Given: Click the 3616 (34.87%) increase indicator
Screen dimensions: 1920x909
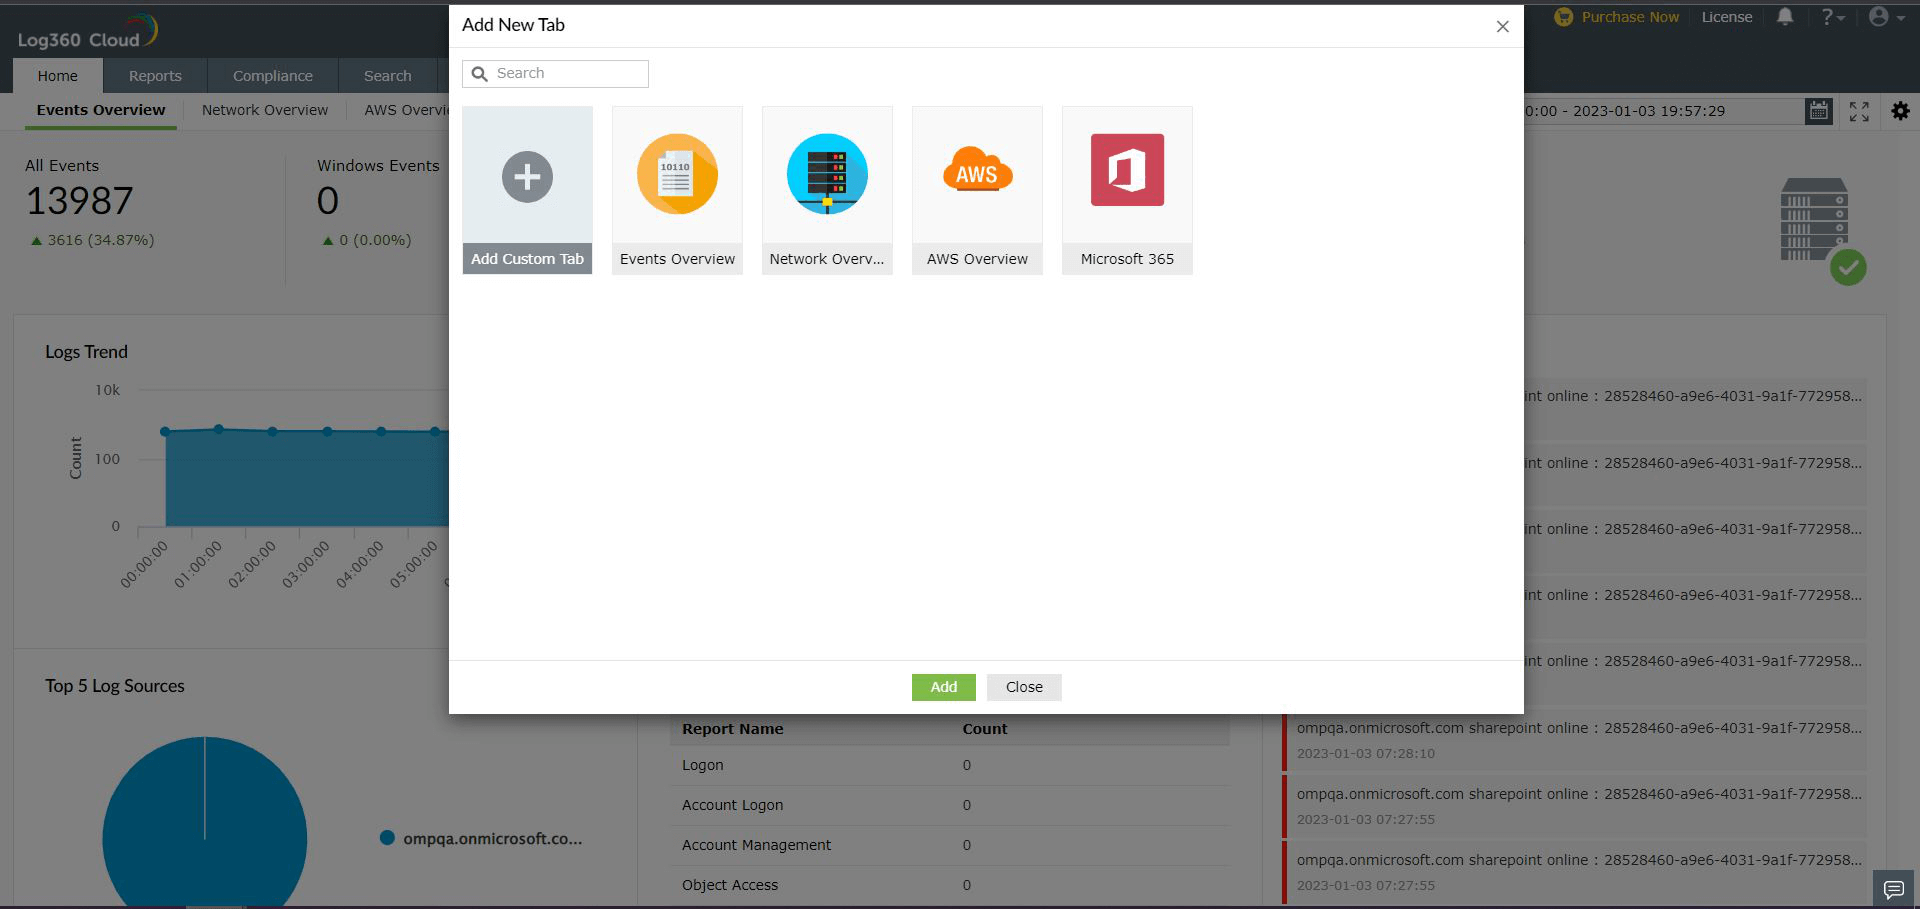Looking at the screenshot, I should 93,240.
